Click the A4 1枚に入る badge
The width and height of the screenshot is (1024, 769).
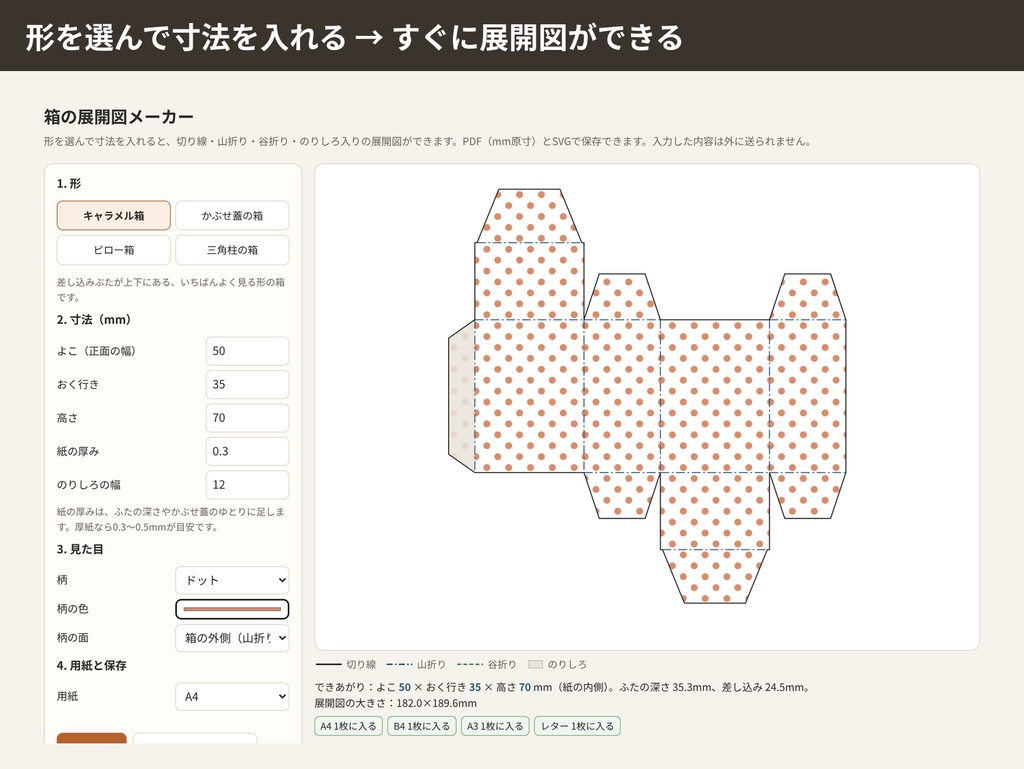point(348,726)
